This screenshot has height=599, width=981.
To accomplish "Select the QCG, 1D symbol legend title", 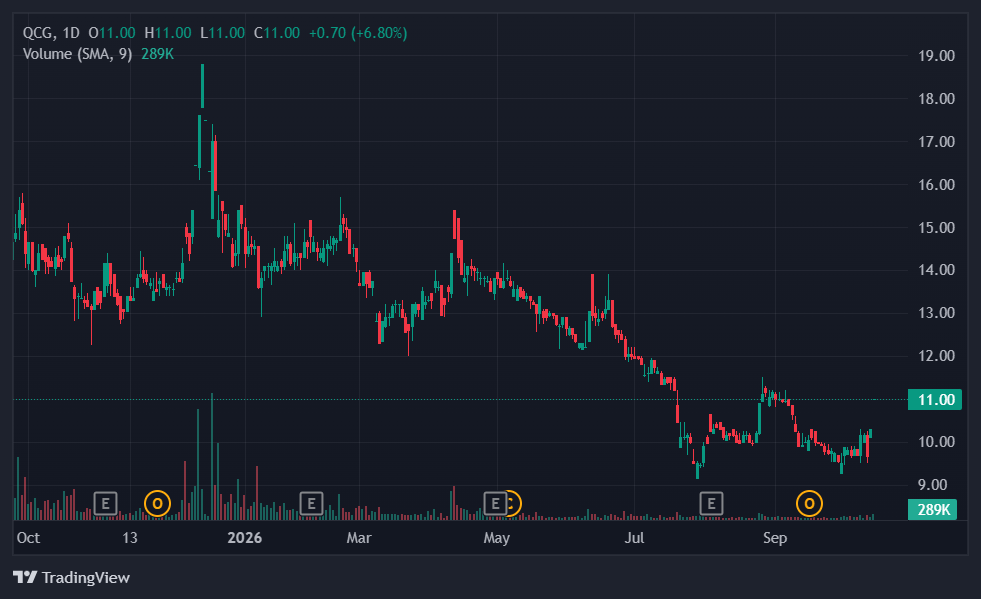I will pyautogui.click(x=51, y=33).
